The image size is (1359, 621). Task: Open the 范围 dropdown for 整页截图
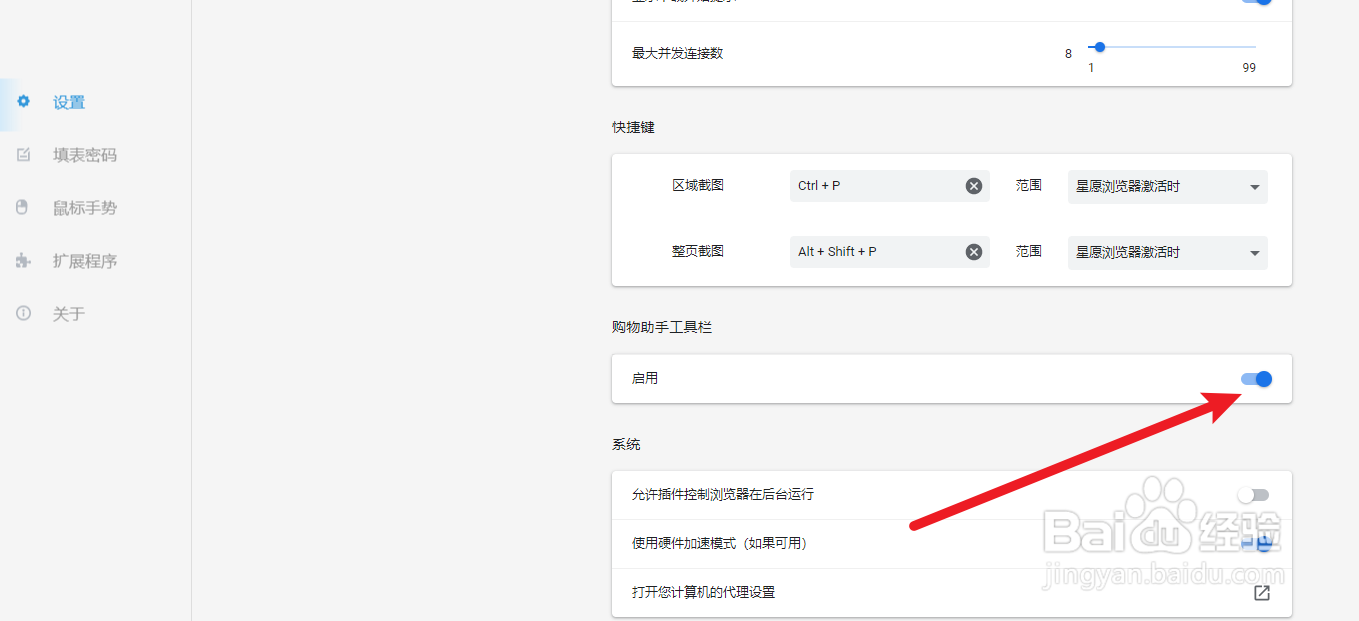click(x=1167, y=252)
